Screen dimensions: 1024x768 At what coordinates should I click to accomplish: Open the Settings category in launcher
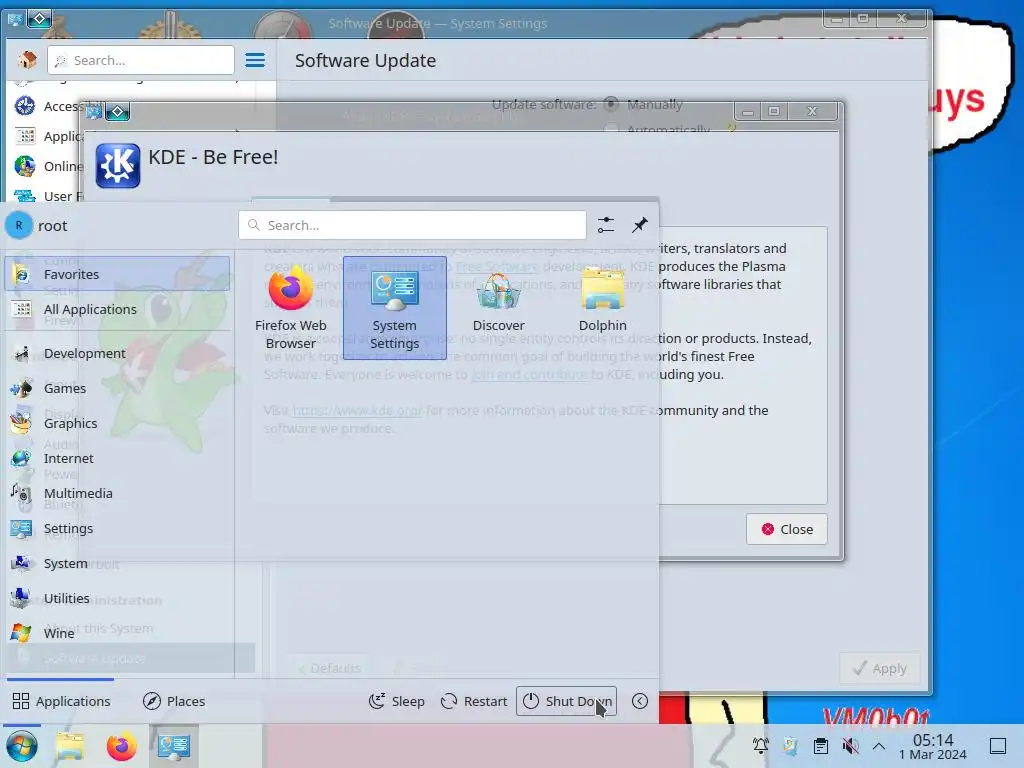click(x=118, y=528)
